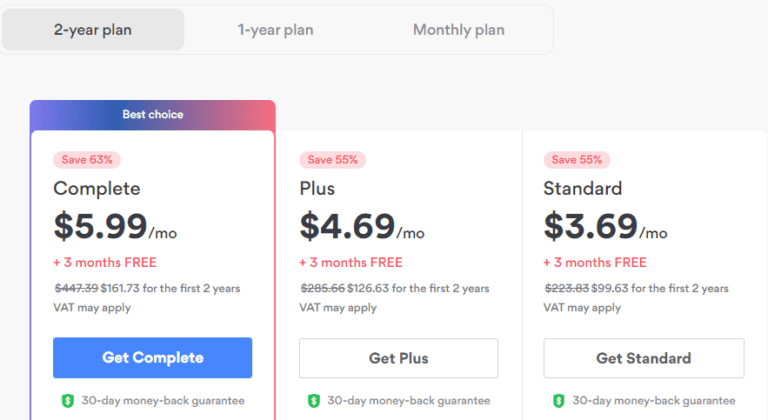Click the Best choice banner
The image size is (768, 420).
[x=152, y=114]
